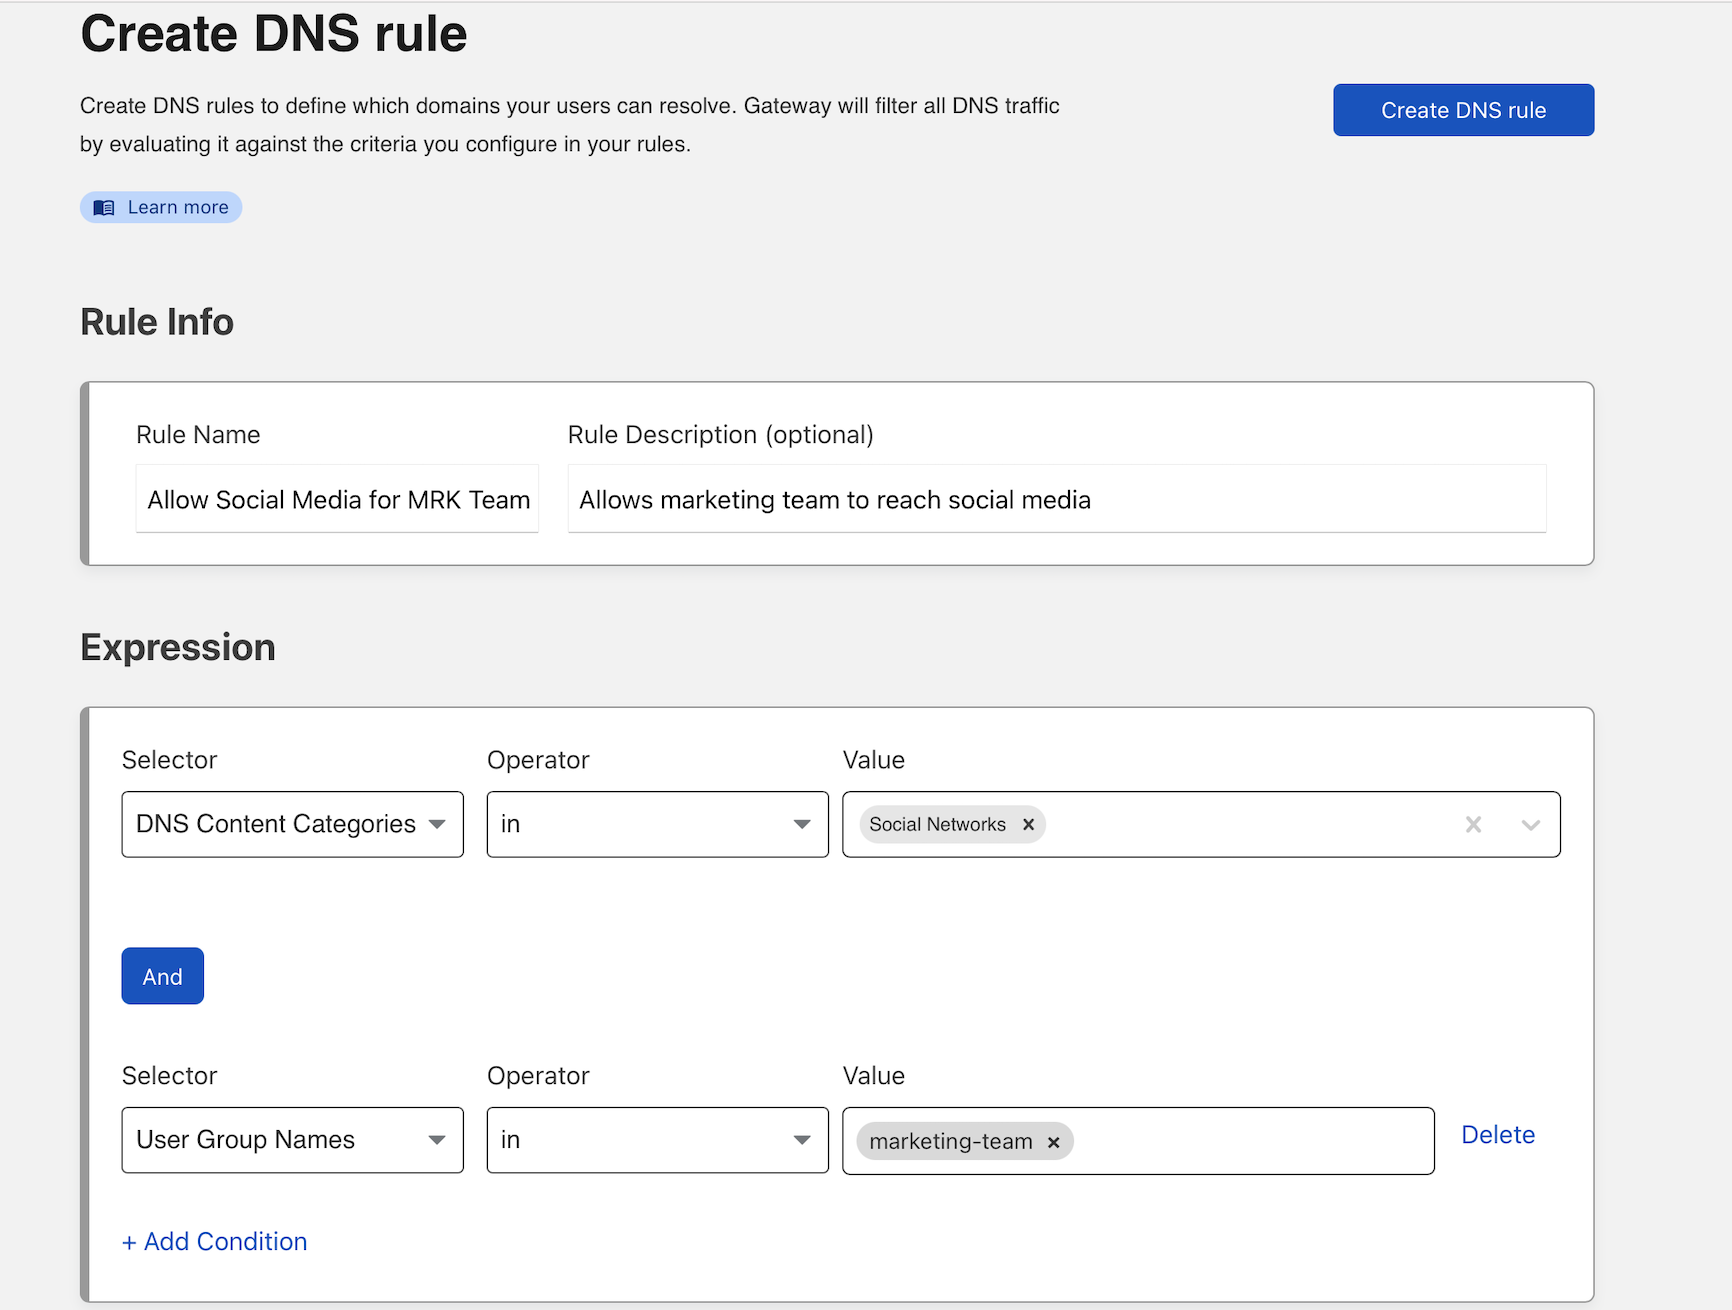Select the Social Networks tag label
This screenshot has width=1732, height=1310.
coord(937,825)
